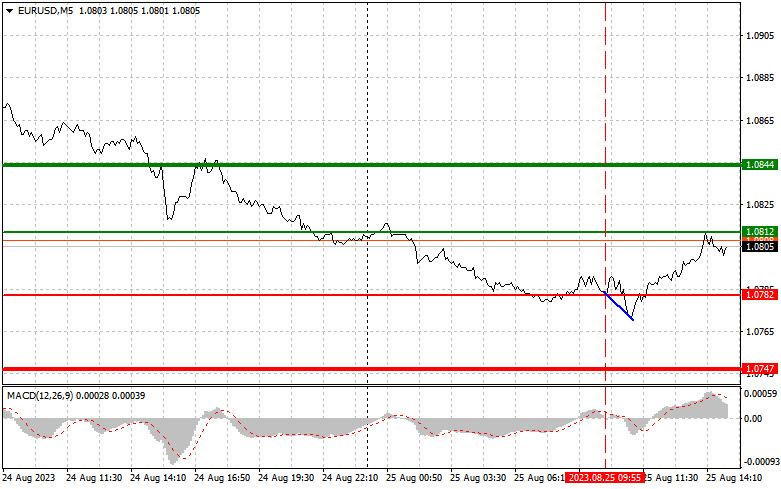Select the 24 Aug 19:30 time axis label
Image resolution: width=781 pixels, height=489 pixels.
pyautogui.click(x=286, y=478)
